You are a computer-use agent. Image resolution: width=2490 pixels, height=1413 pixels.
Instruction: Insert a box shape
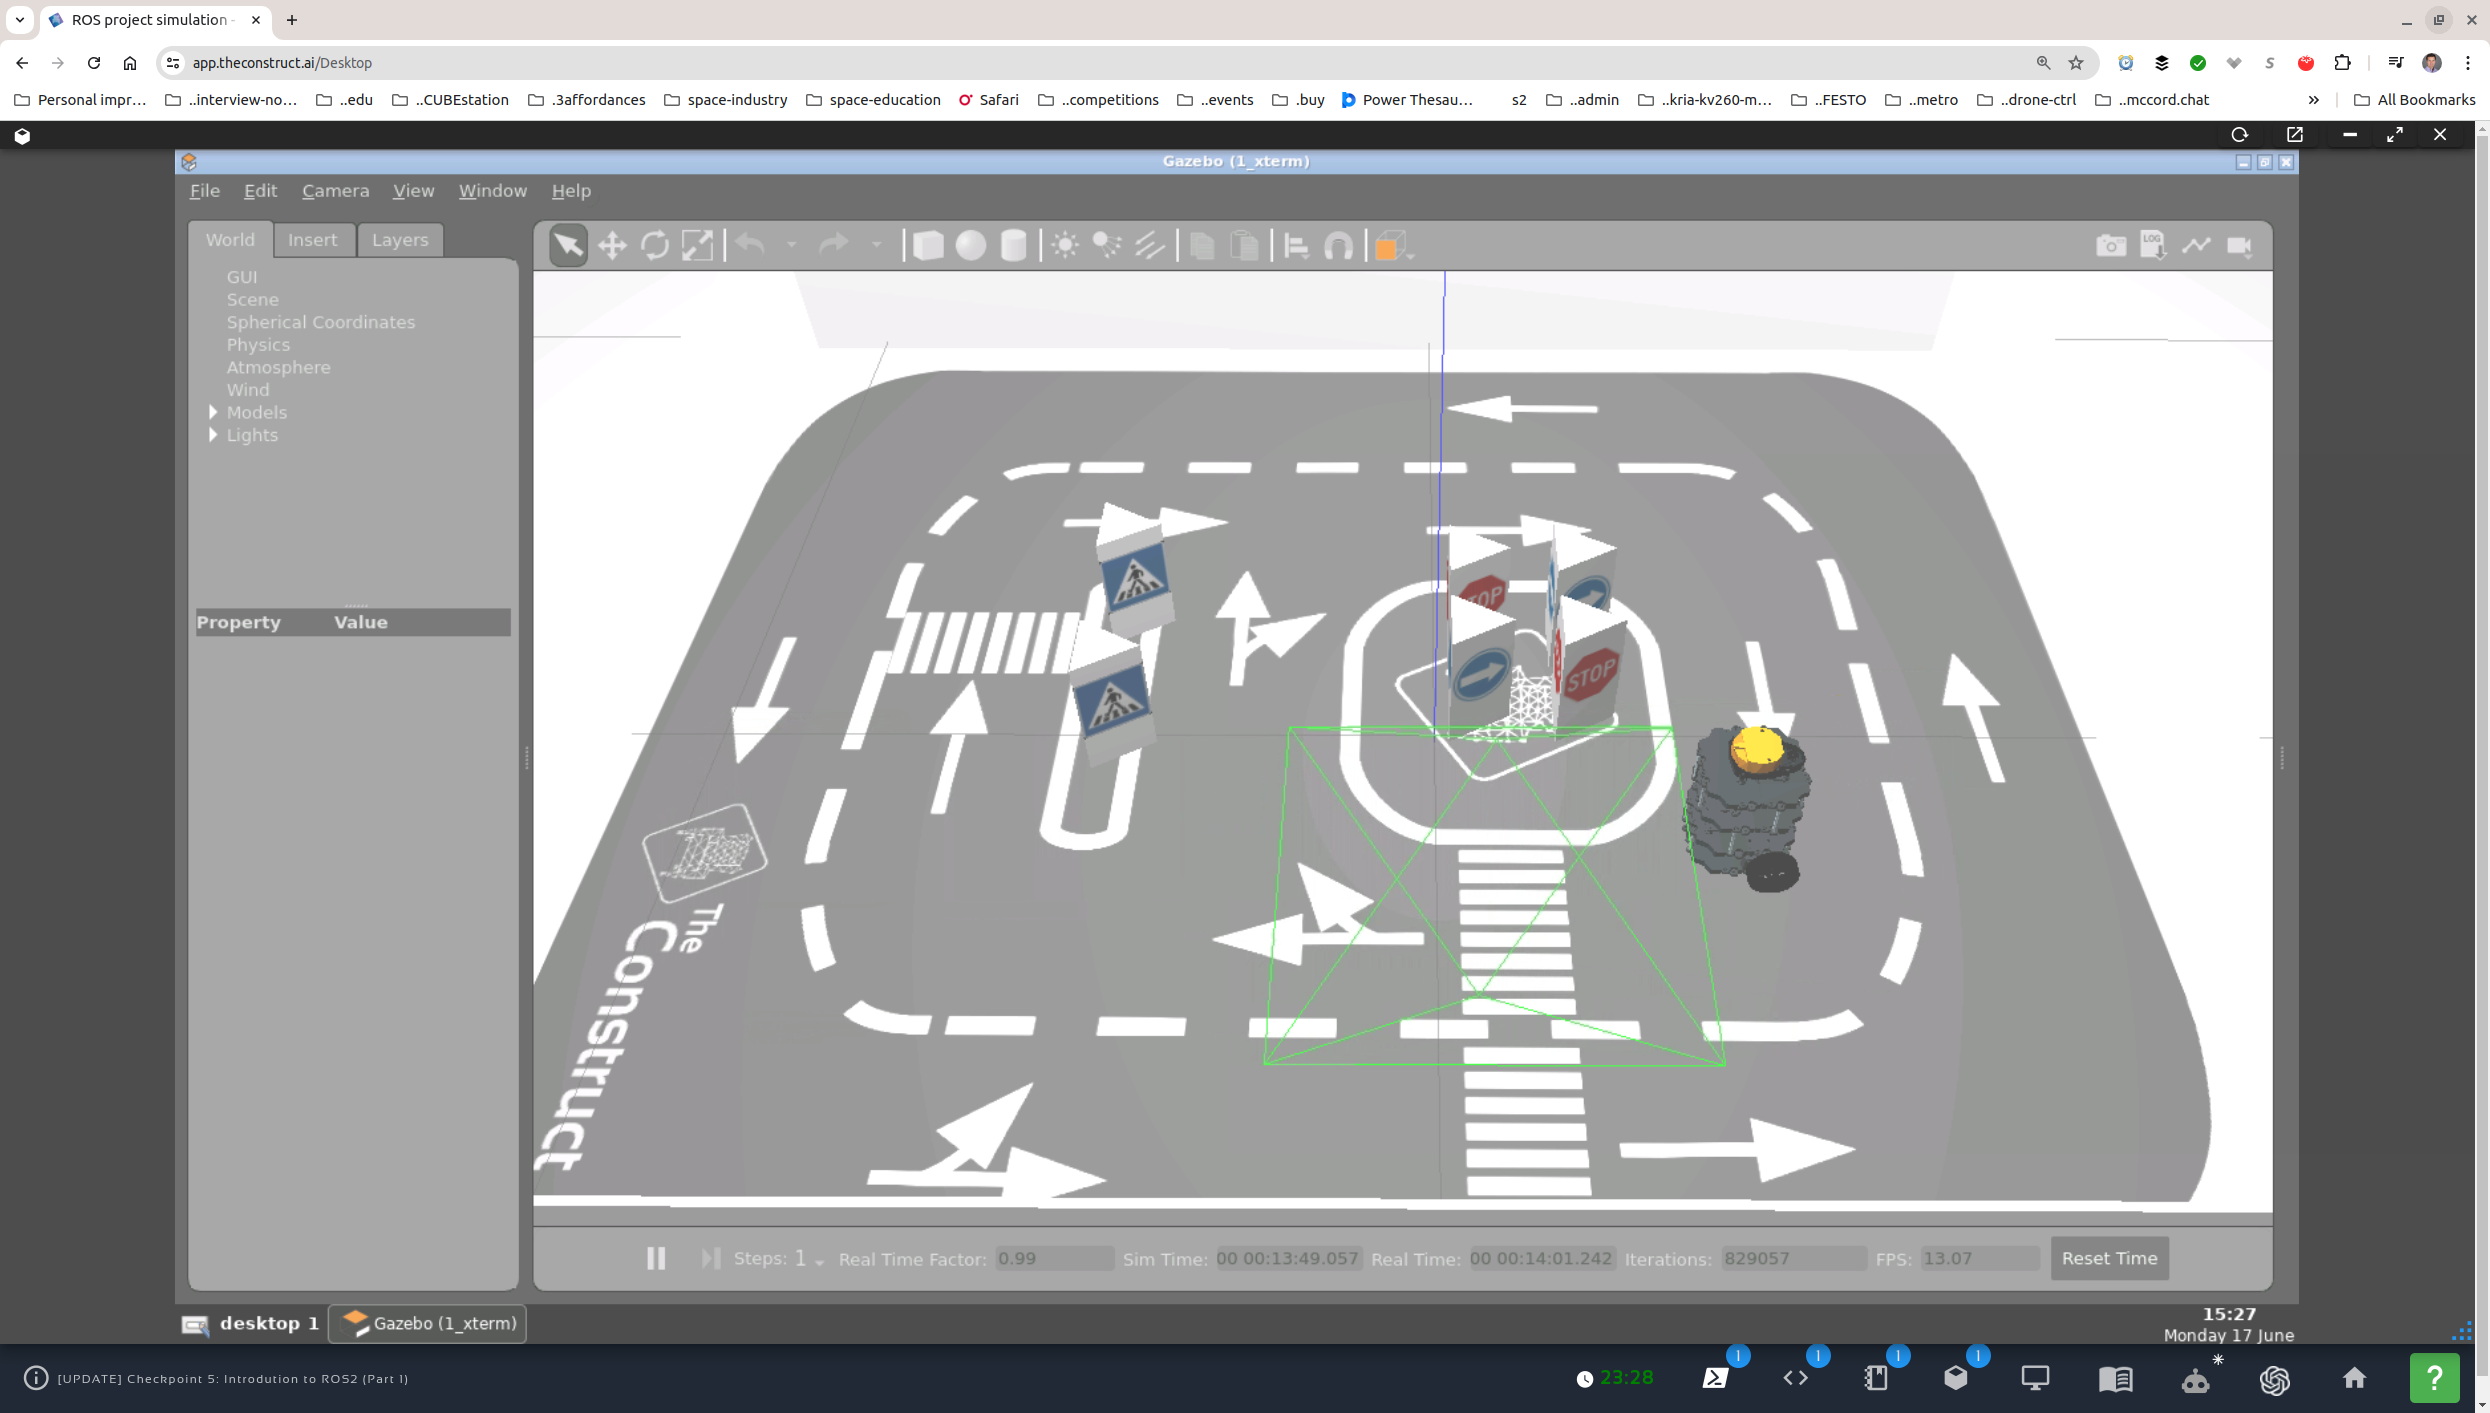928,246
